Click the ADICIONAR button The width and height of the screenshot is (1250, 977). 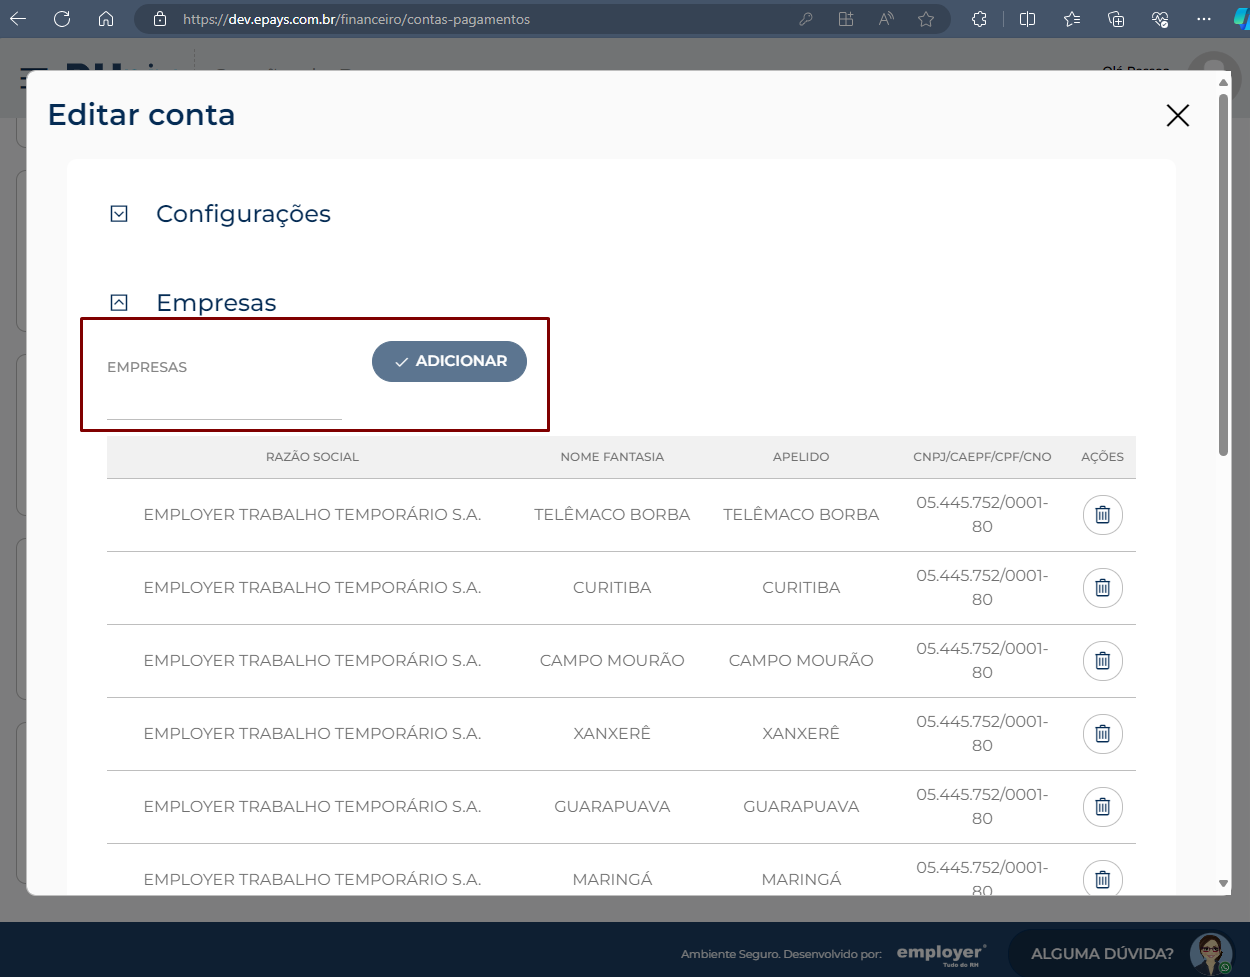pyautogui.click(x=449, y=361)
